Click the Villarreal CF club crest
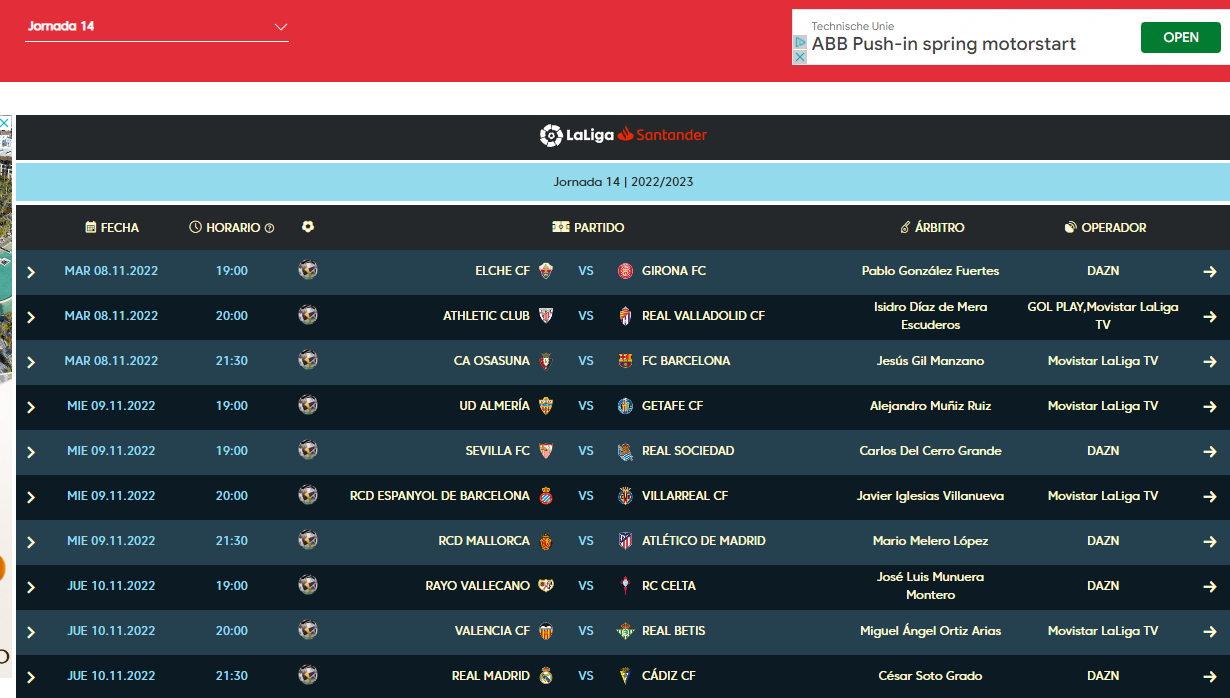Viewport: 1230px width, 698px height. (x=626, y=496)
